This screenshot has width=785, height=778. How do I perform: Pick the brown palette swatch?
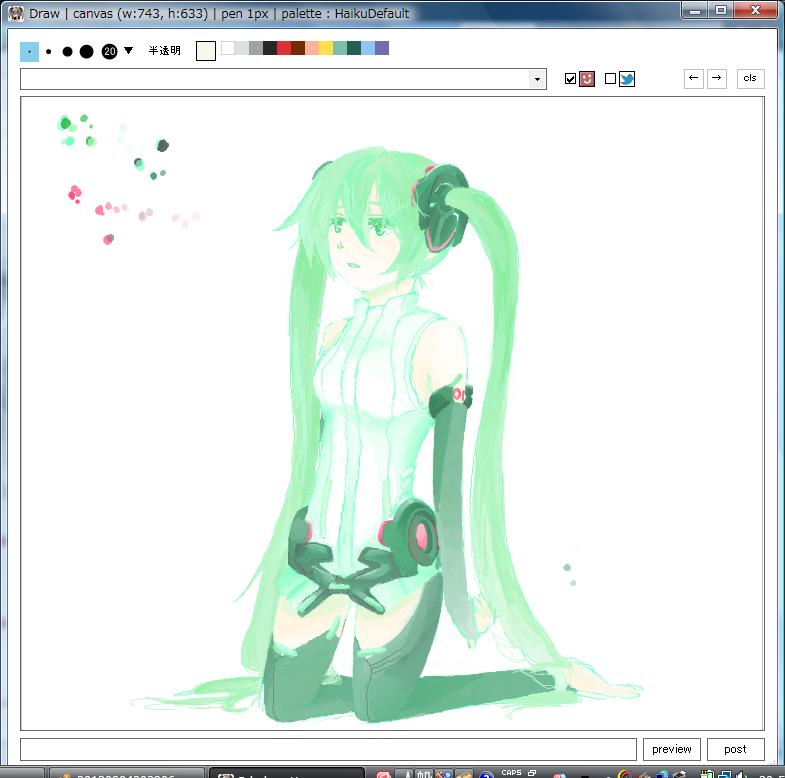click(x=298, y=48)
